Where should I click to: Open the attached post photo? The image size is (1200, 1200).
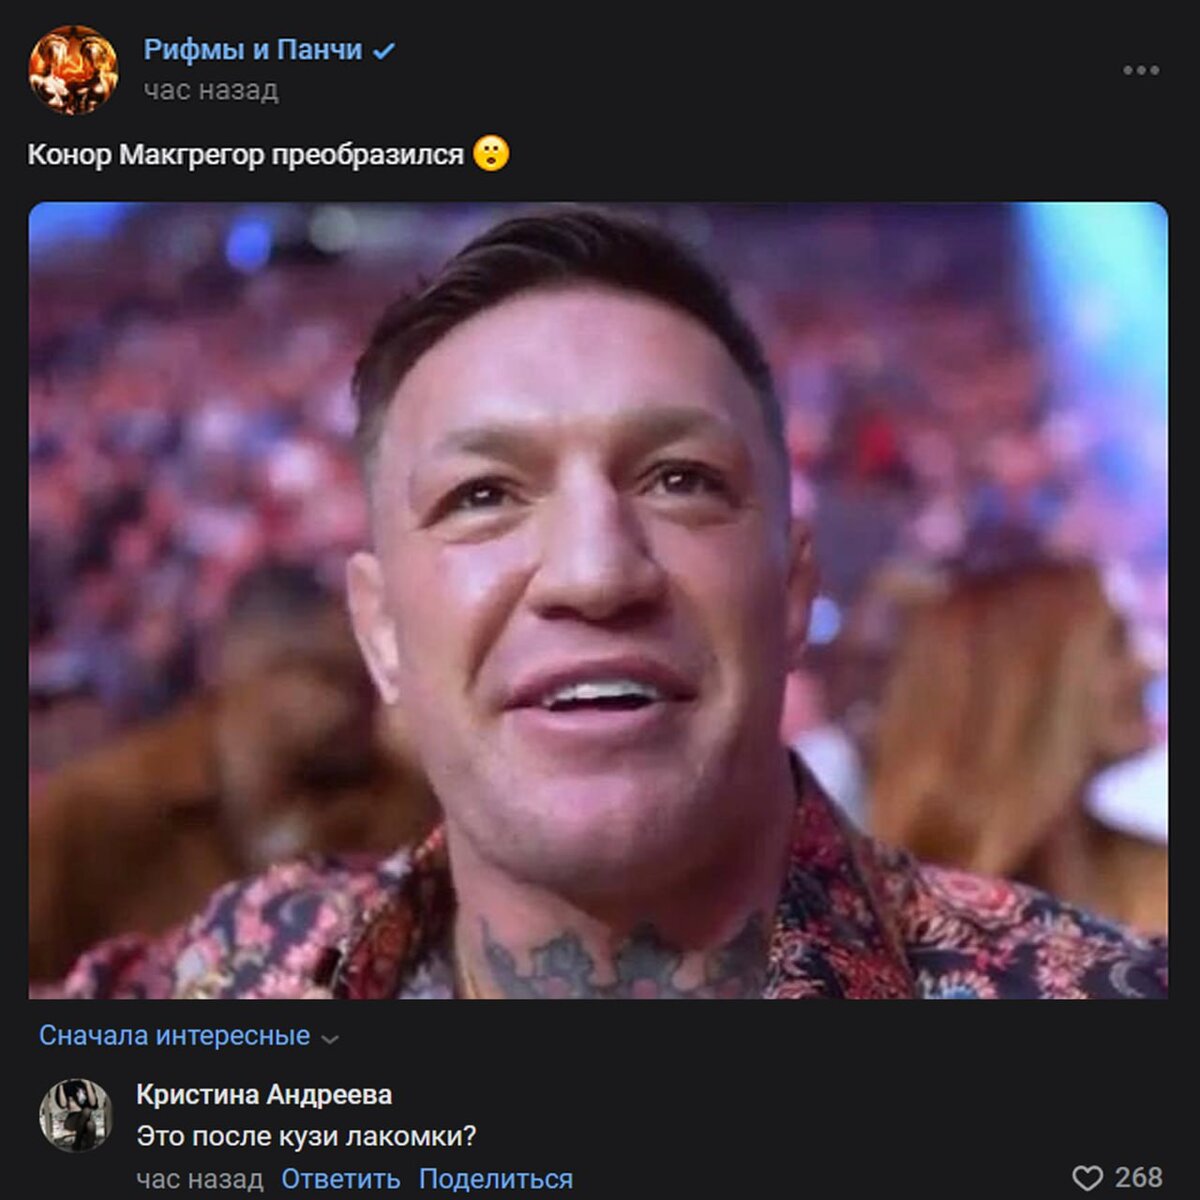tap(598, 600)
